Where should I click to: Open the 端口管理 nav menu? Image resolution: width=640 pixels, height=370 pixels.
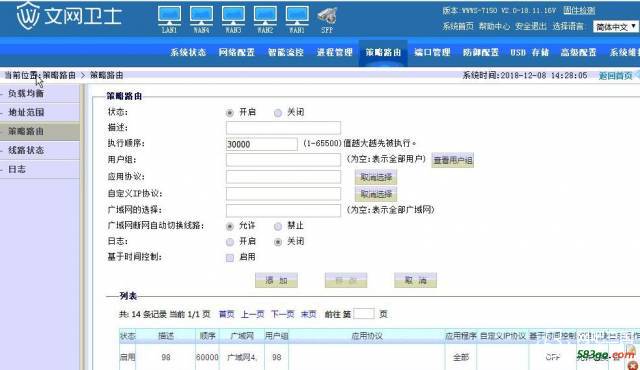point(432,52)
